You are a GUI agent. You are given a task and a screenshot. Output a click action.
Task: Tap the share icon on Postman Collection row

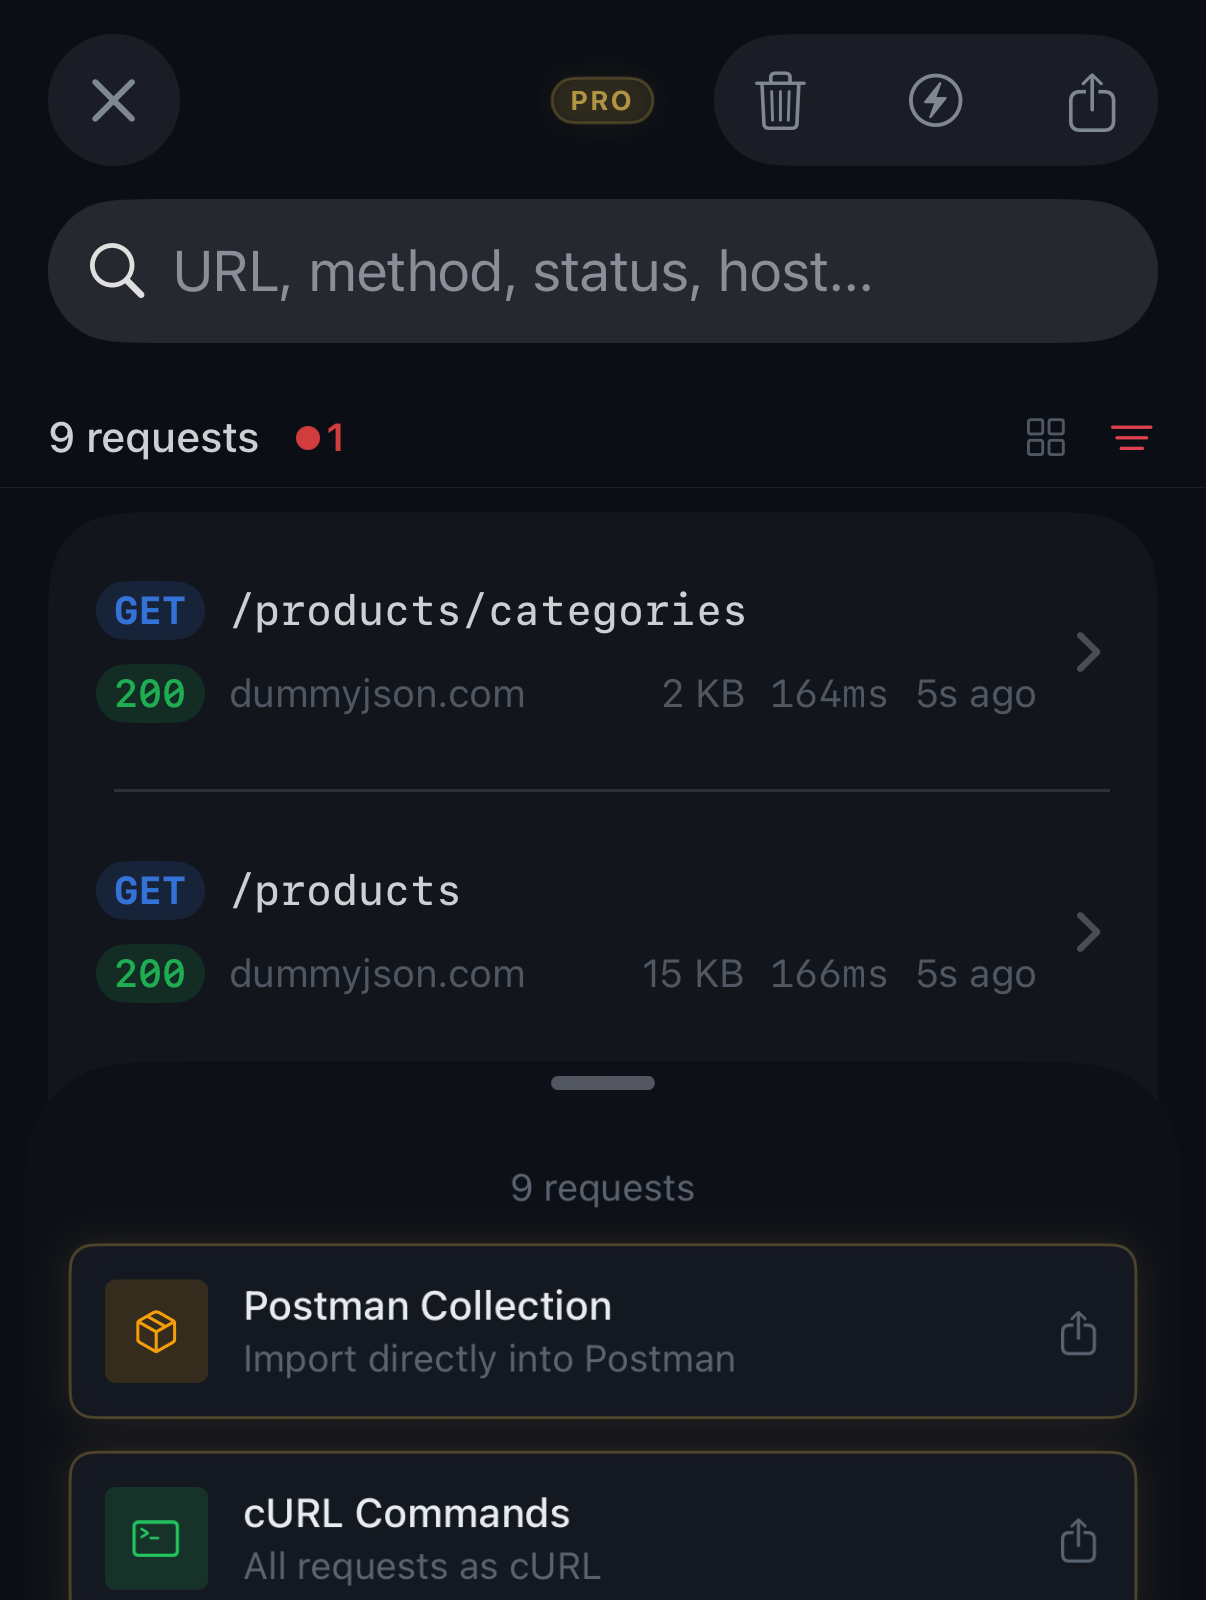click(x=1078, y=1333)
